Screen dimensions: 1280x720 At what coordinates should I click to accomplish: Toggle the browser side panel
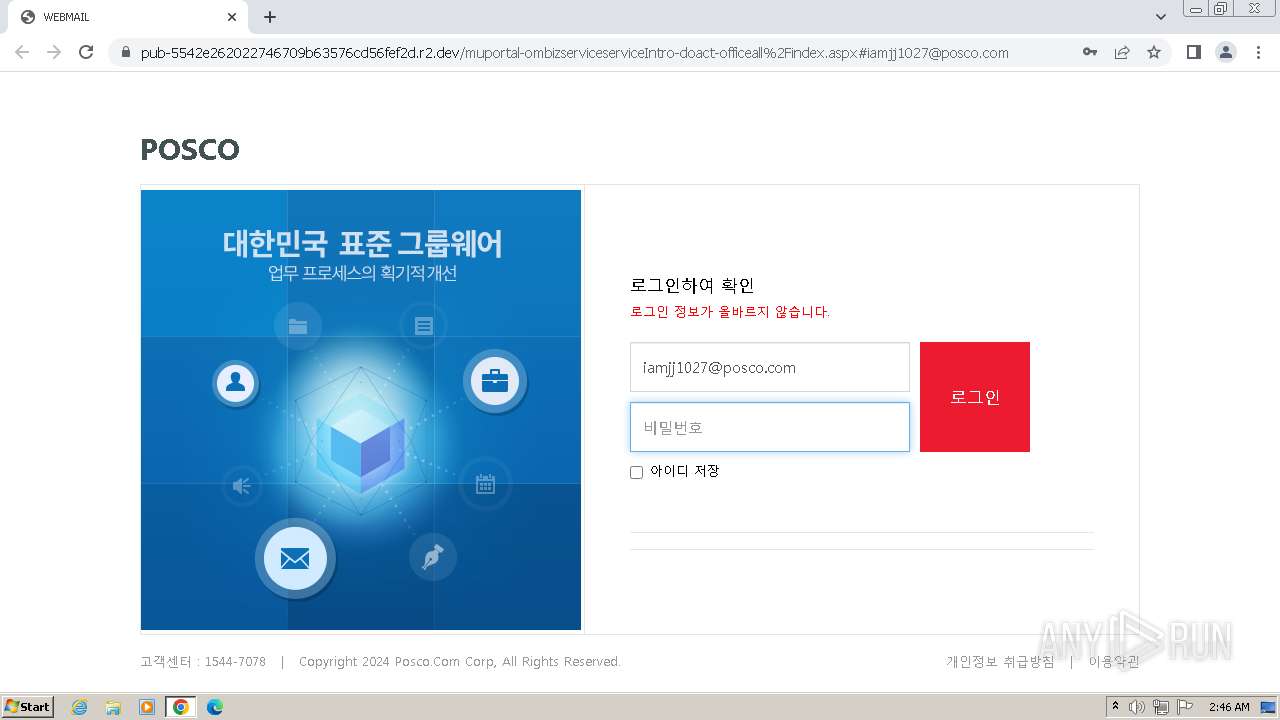click(1194, 52)
